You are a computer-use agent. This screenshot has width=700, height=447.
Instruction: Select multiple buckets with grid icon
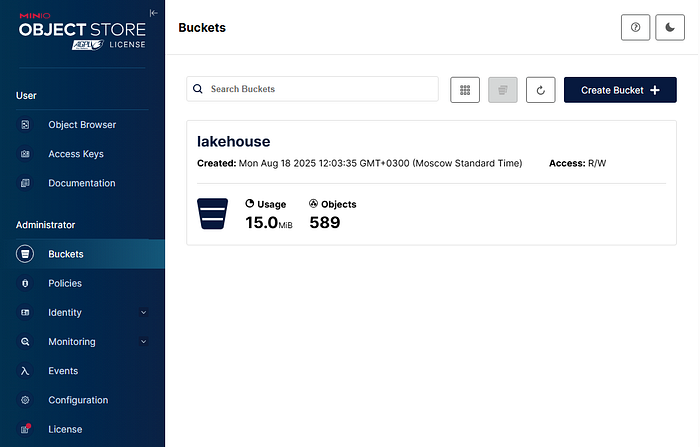(465, 90)
